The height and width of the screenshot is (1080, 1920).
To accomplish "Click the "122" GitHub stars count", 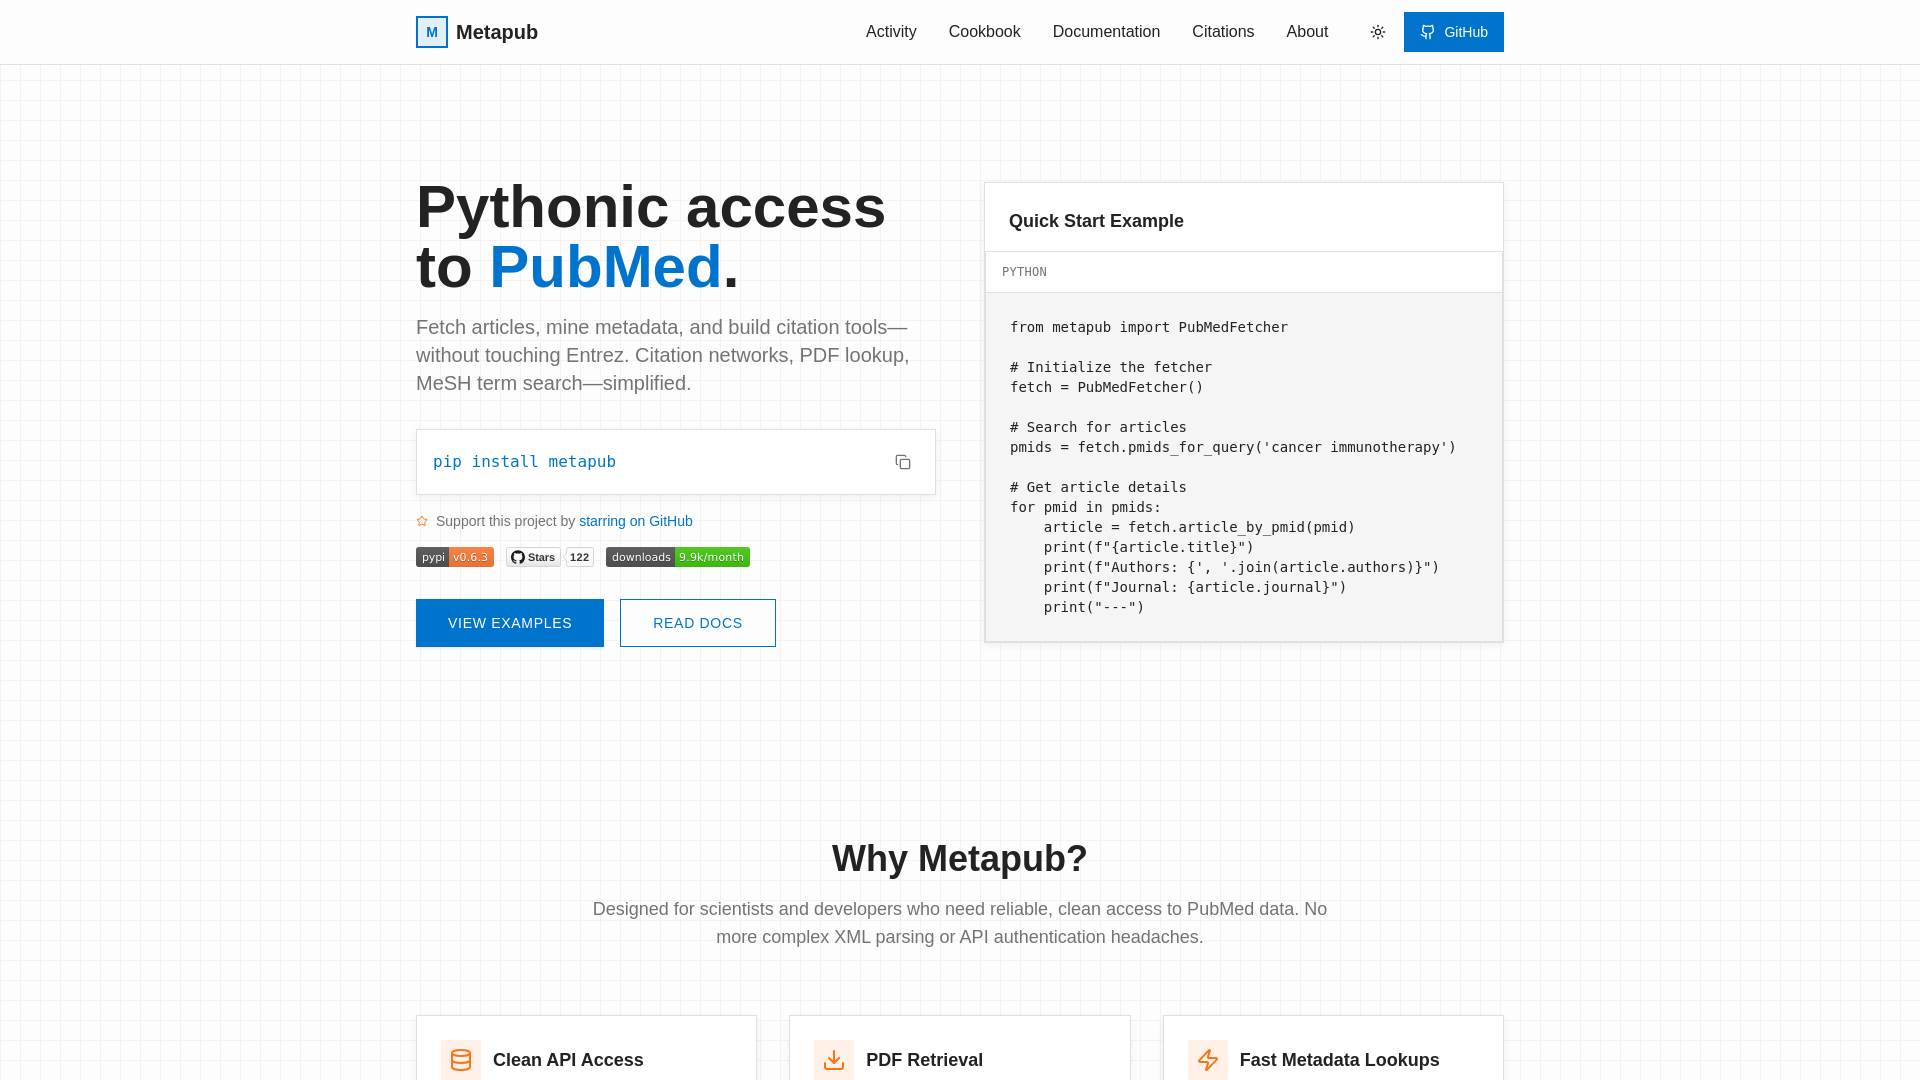I will [578, 557].
